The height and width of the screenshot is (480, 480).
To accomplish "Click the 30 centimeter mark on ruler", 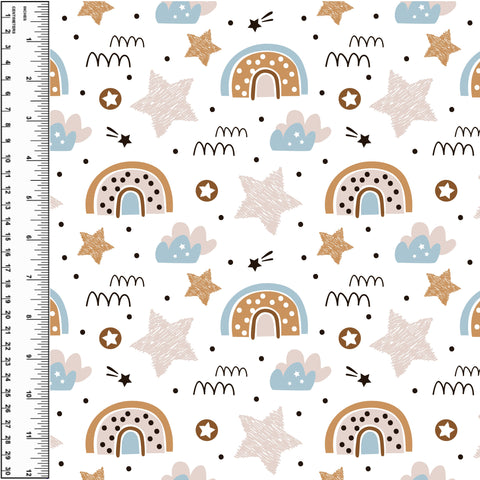I will [x=8, y=472].
